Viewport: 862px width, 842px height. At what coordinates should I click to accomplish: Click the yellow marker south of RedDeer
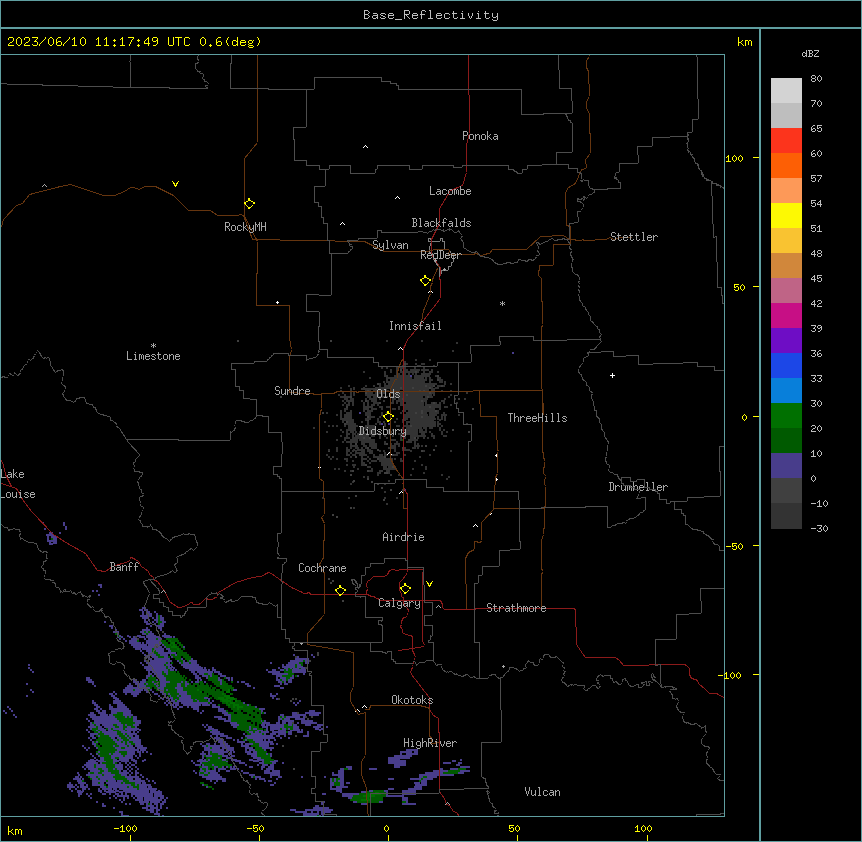coord(426,280)
